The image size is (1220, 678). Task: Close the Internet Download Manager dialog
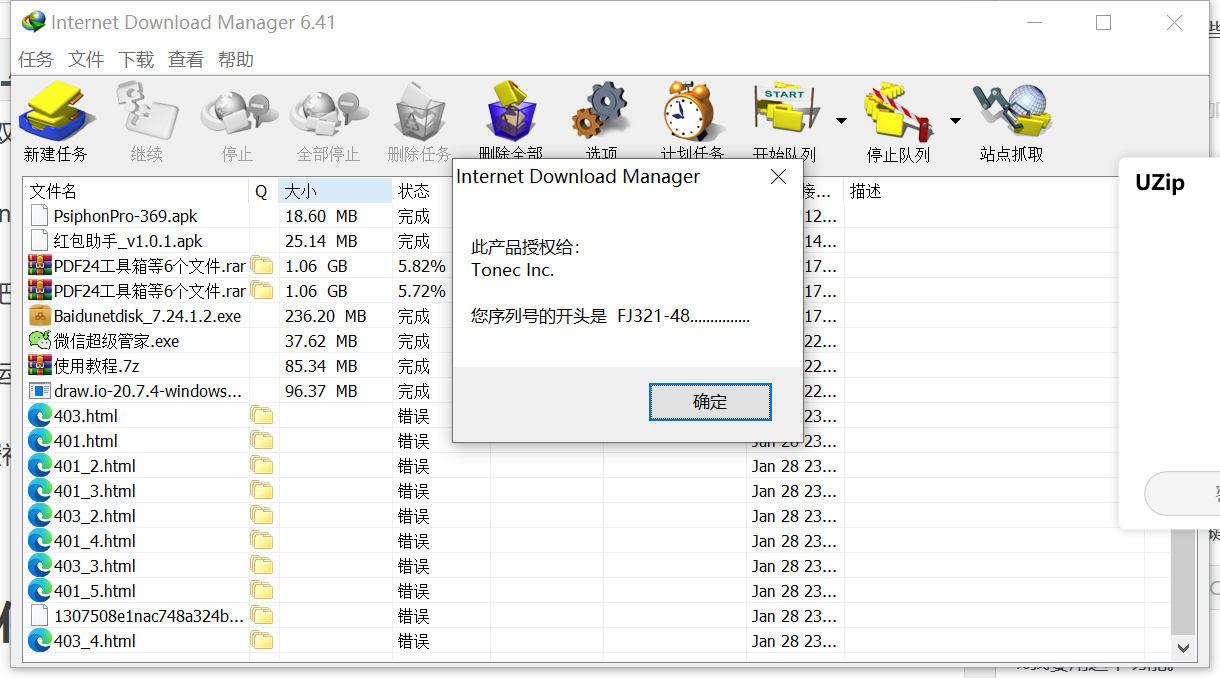(x=778, y=177)
